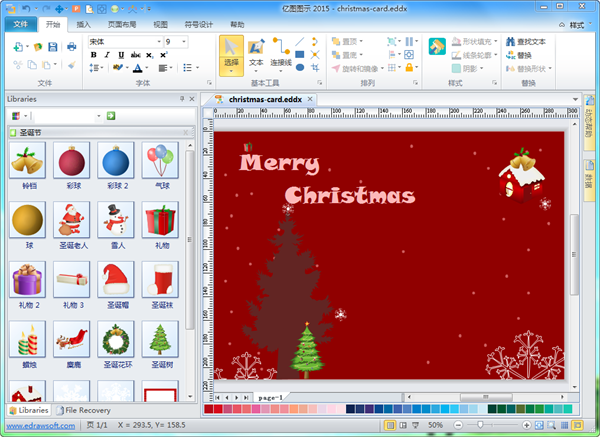Viewport: 600px width, 437px height.
Task: Open the 帮助 help tab
Action: pos(237,24)
